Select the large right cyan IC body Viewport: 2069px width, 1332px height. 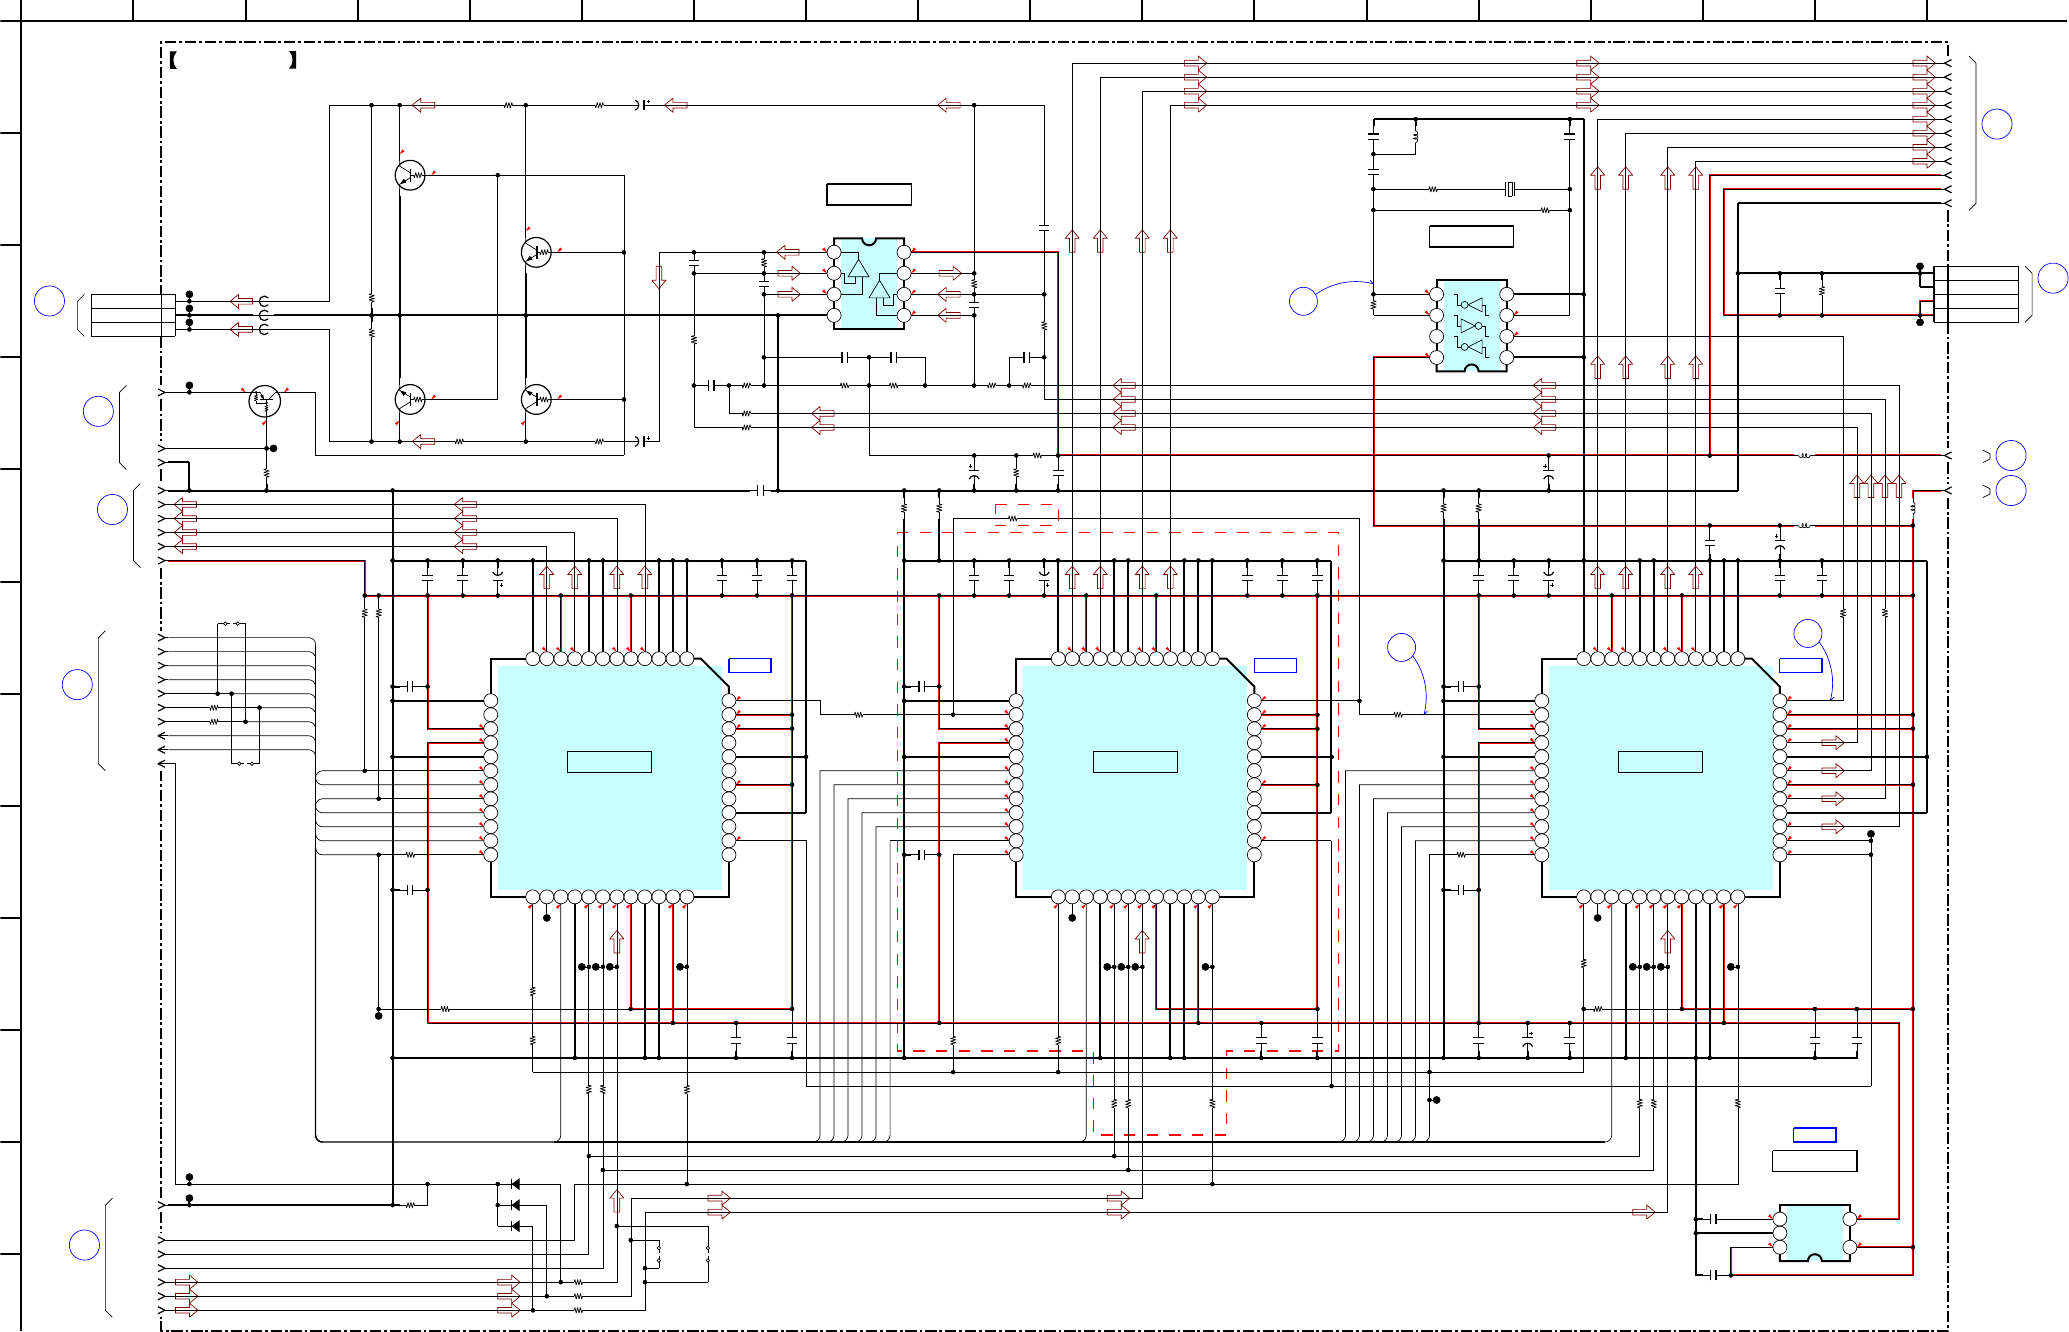coord(1660,778)
